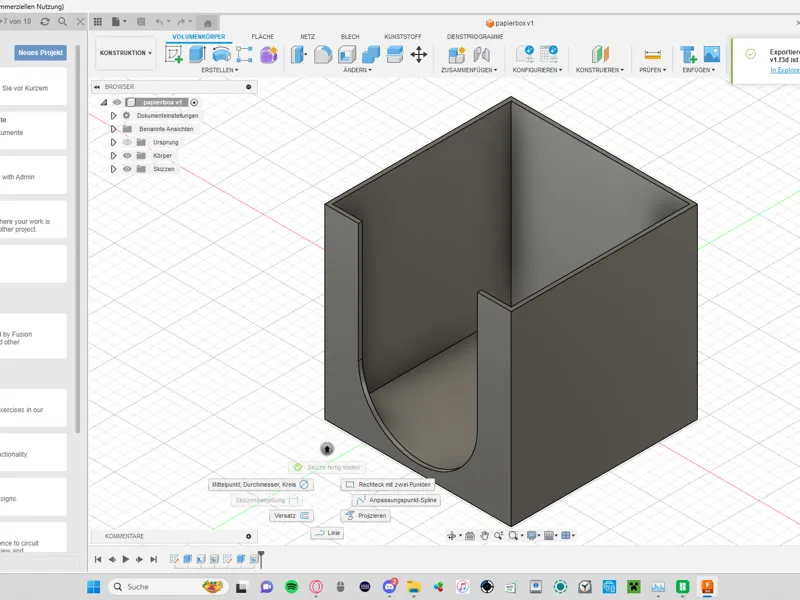Screen dimensions: 800x600
Task: Open the ÄNDERN dropdown menu
Action: pos(357,70)
